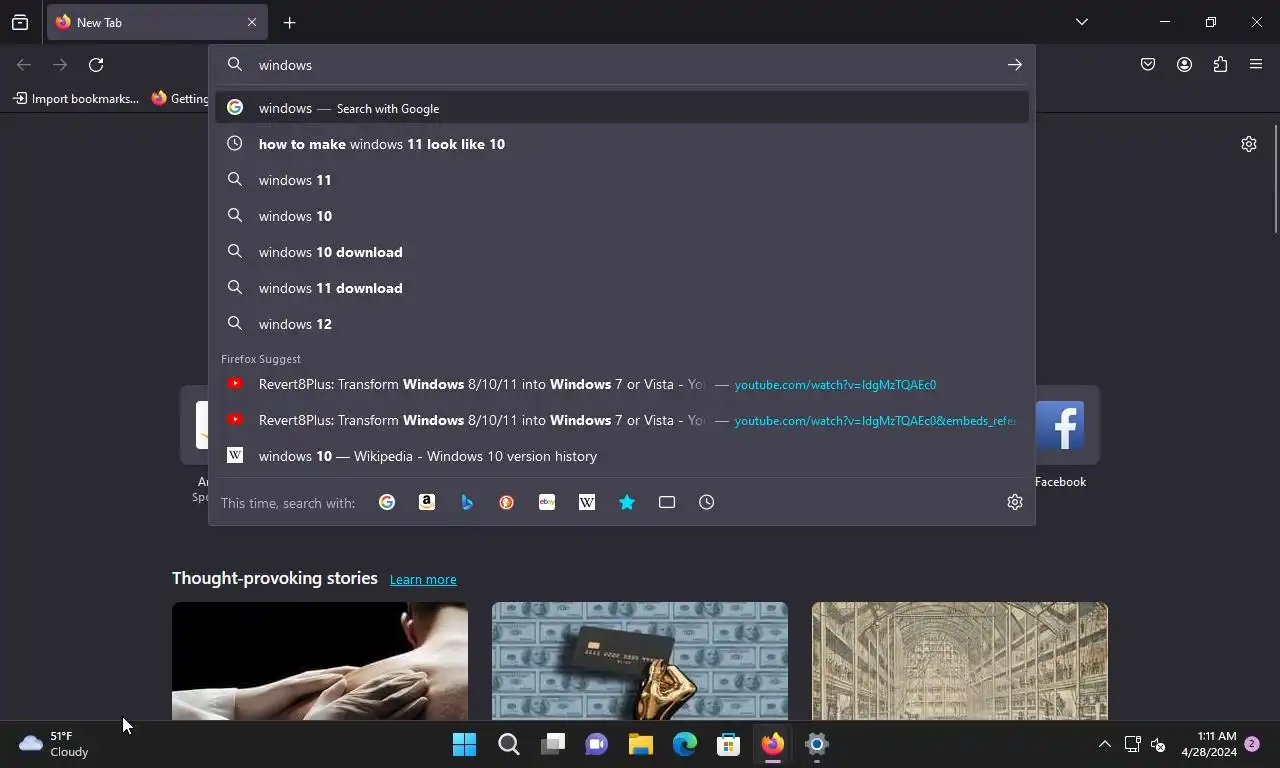Open the muted volume tray icon
Viewport: 1280px width, 768px height.
point(1158,744)
